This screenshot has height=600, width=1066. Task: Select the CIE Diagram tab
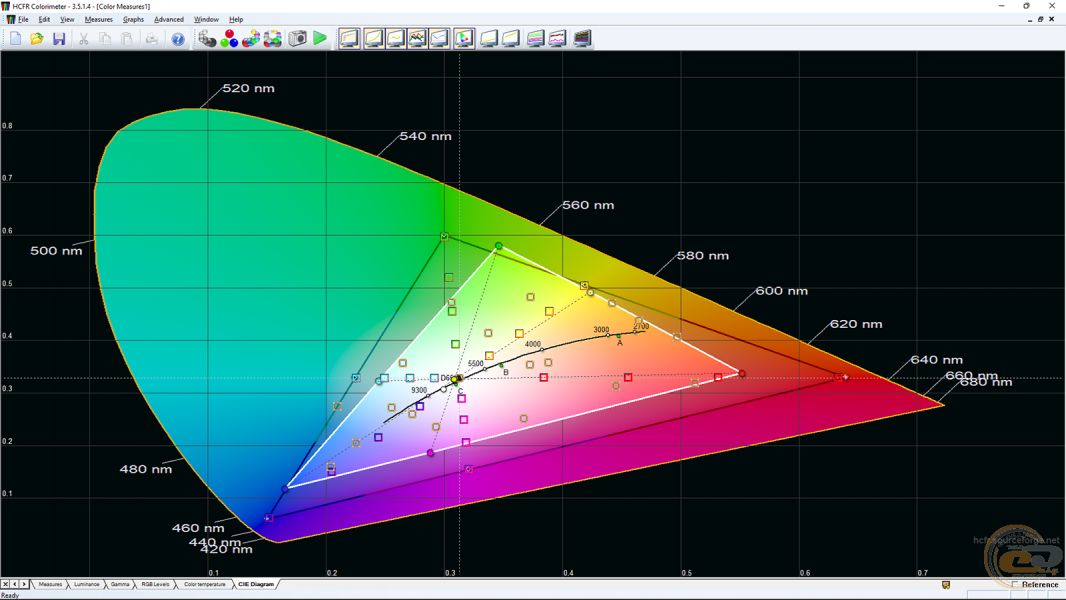tap(256, 584)
